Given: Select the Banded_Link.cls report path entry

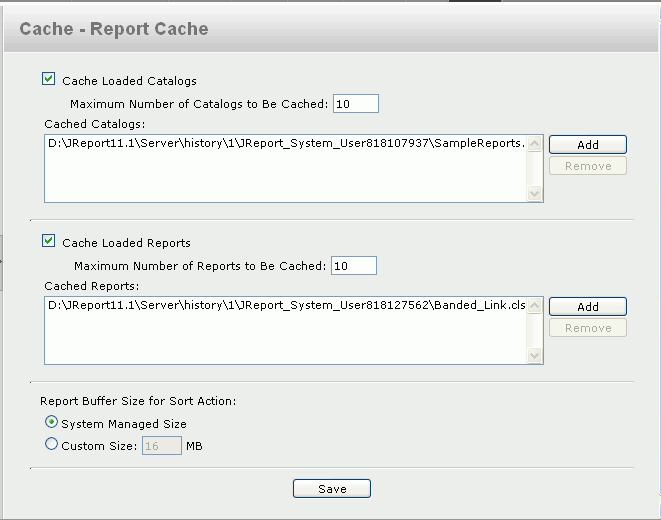Looking at the screenshot, I should (287, 305).
